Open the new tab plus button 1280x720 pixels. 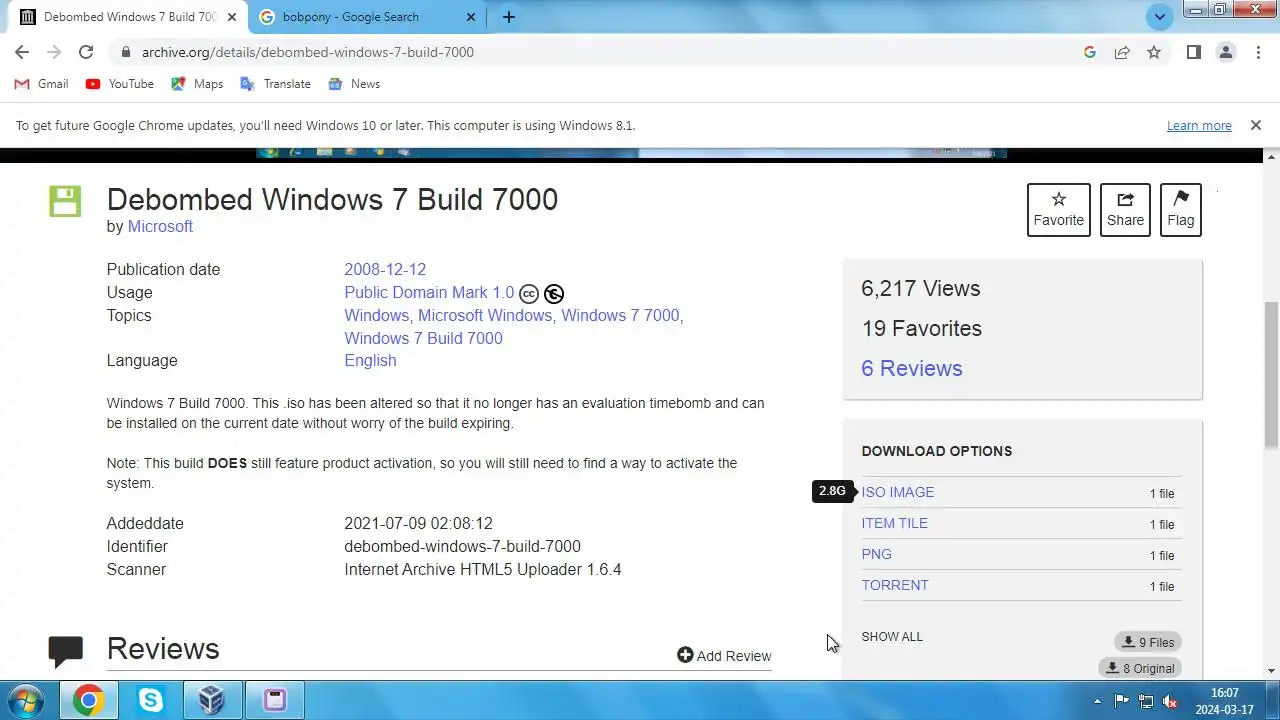tap(509, 17)
